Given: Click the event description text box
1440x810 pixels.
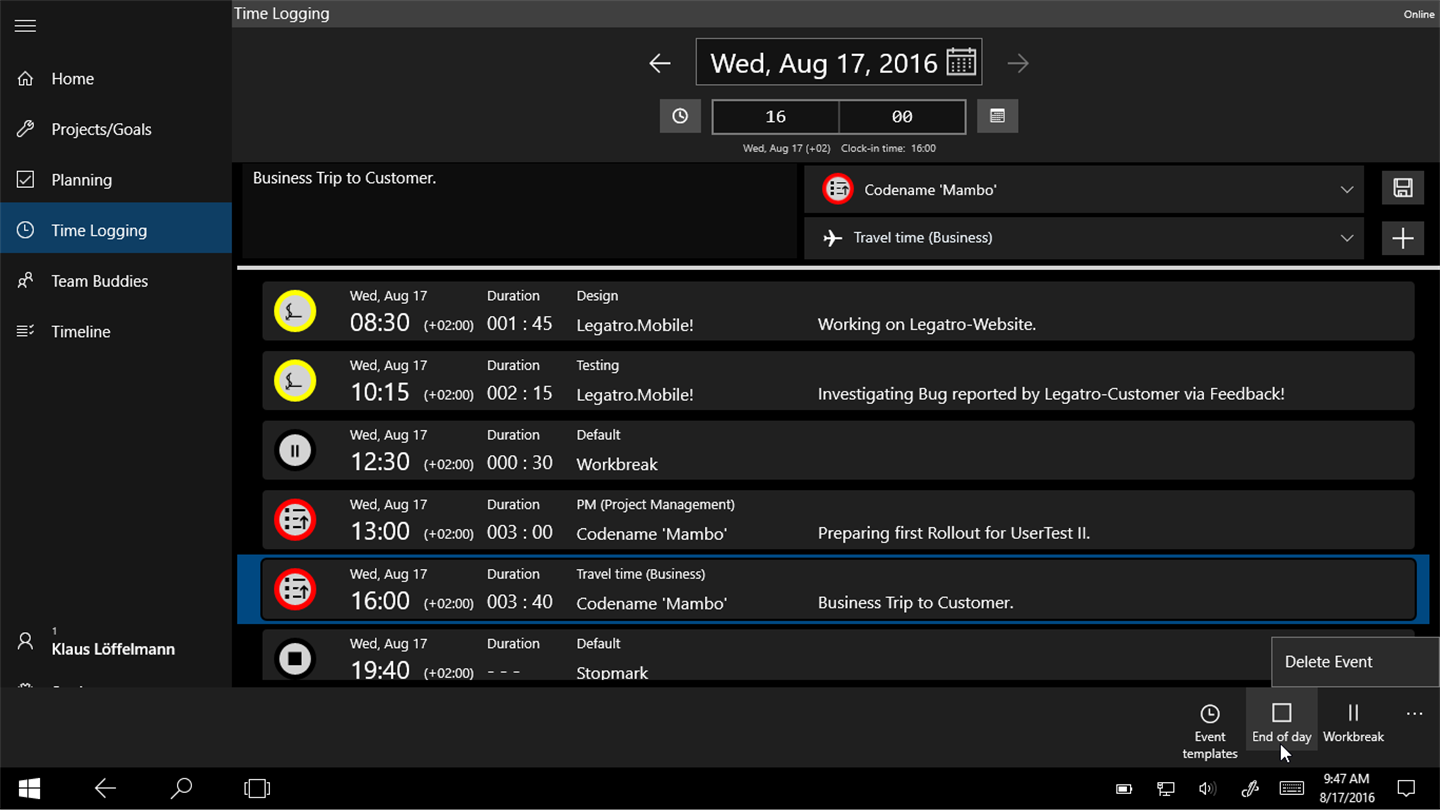Looking at the screenshot, I should click(x=519, y=212).
